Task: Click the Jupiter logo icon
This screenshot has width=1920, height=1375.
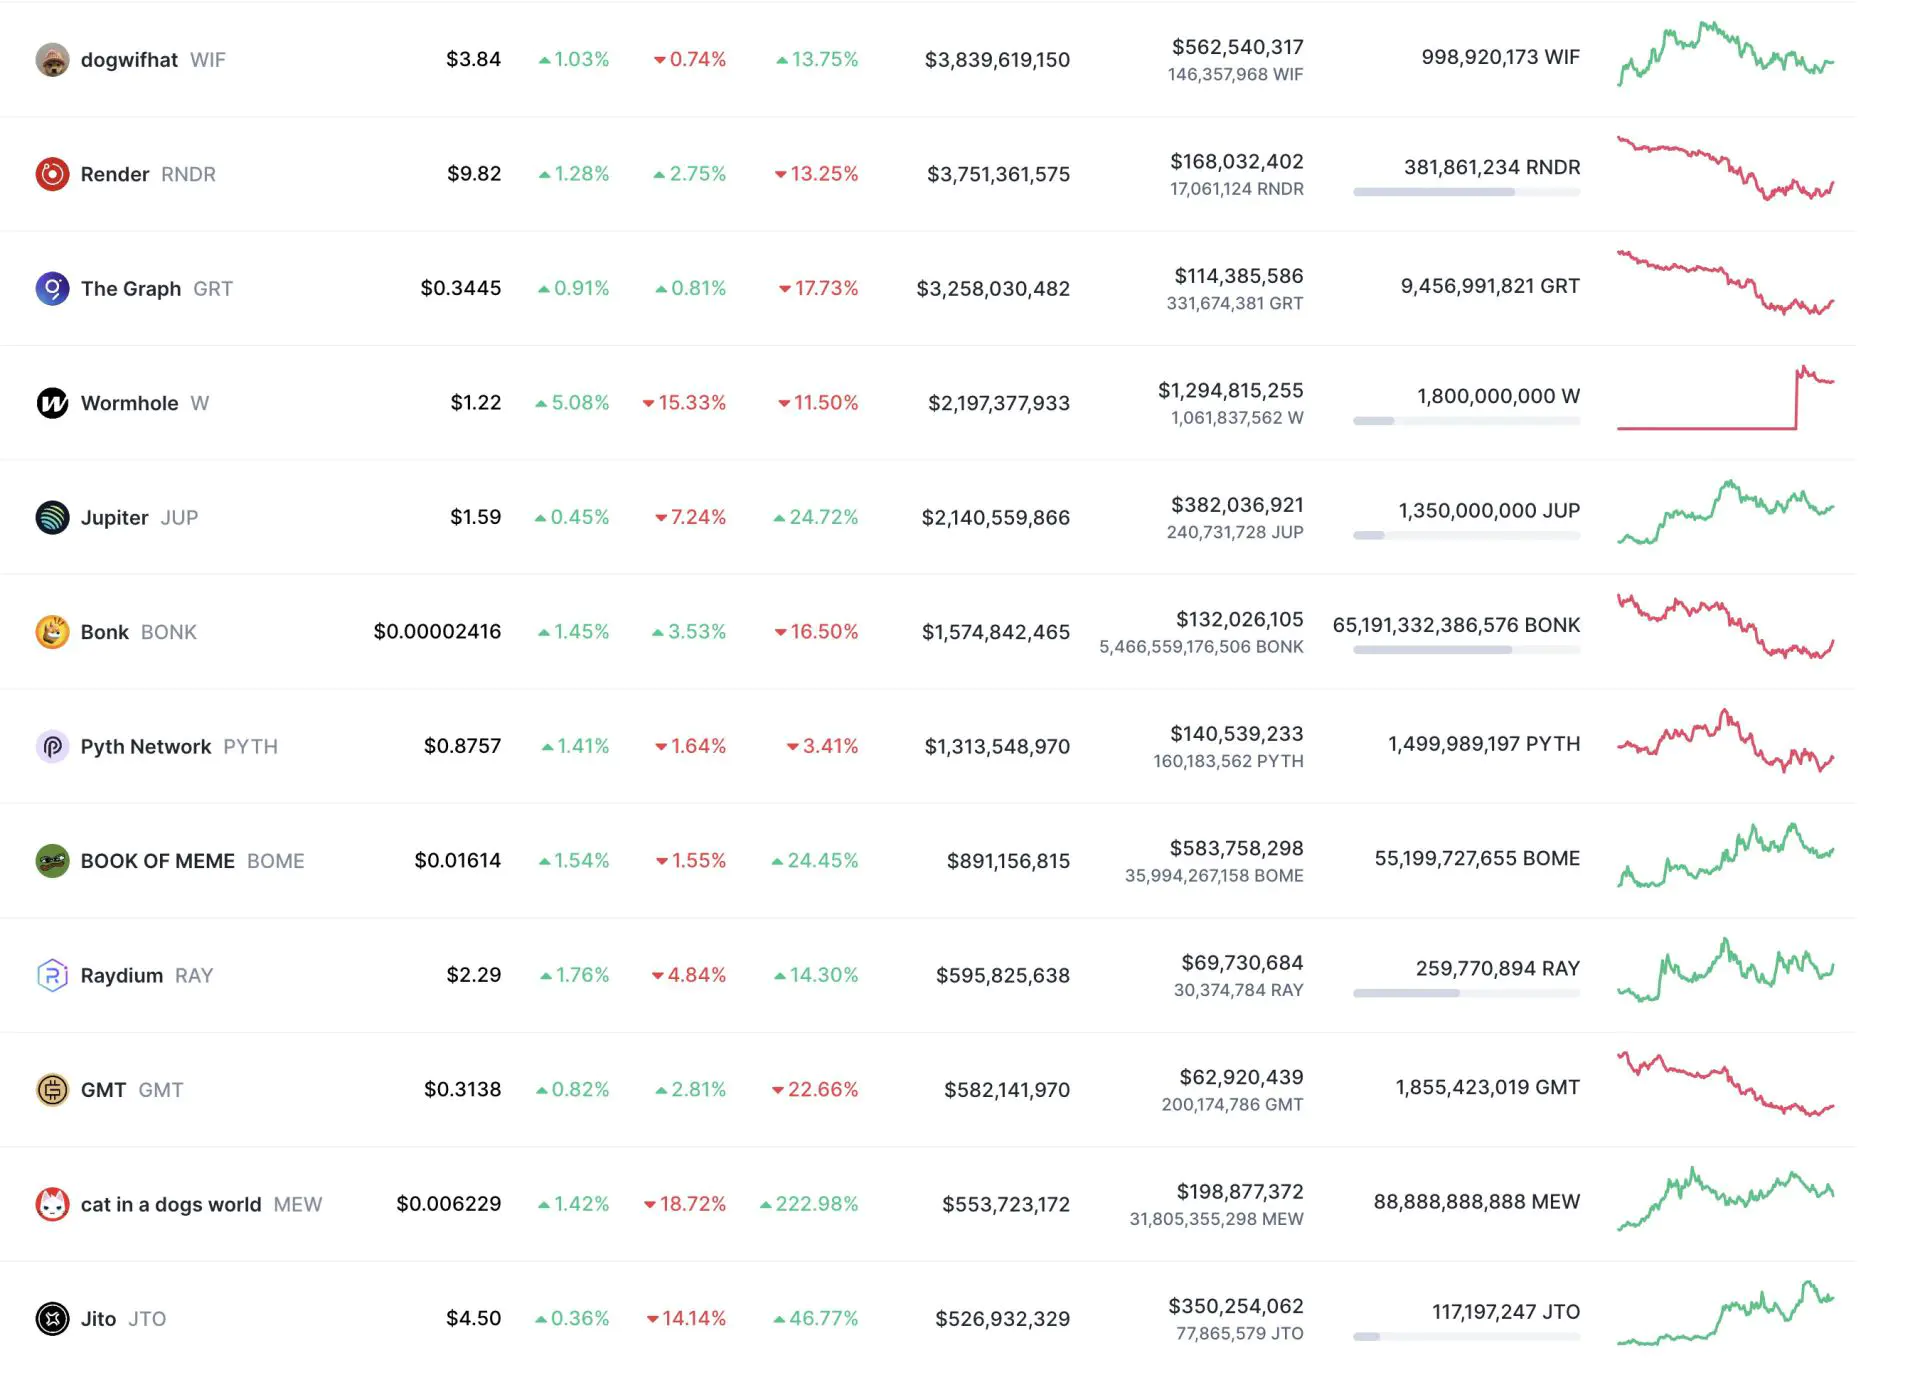Action: (x=52, y=517)
